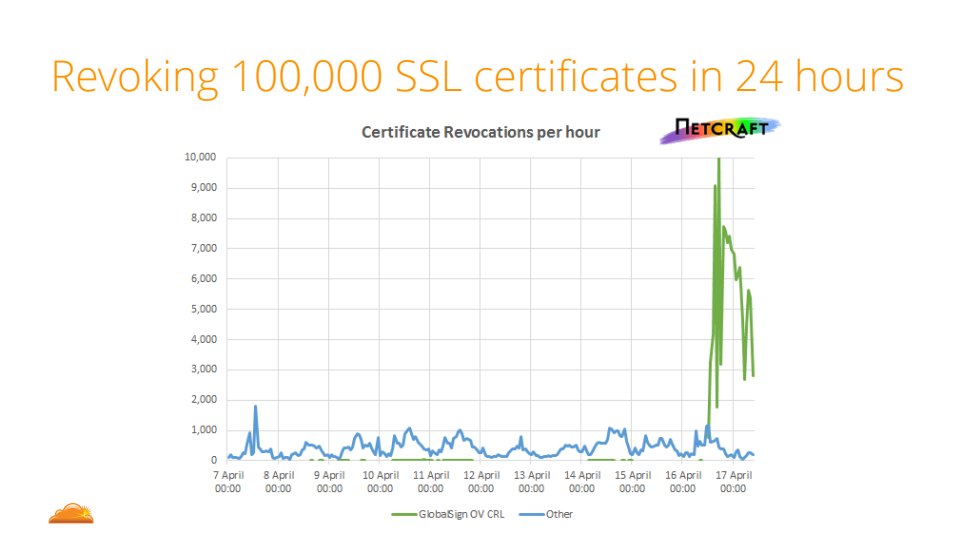960x540 pixels.
Task: Click the Cloudflare cloud logo
Action: pos(71,513)
